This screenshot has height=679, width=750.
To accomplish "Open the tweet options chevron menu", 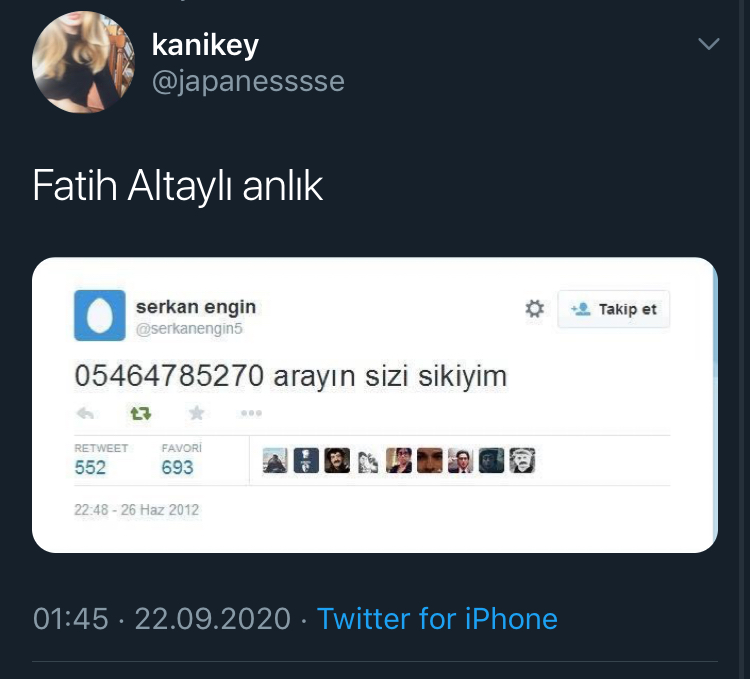I will coord(708,44).
